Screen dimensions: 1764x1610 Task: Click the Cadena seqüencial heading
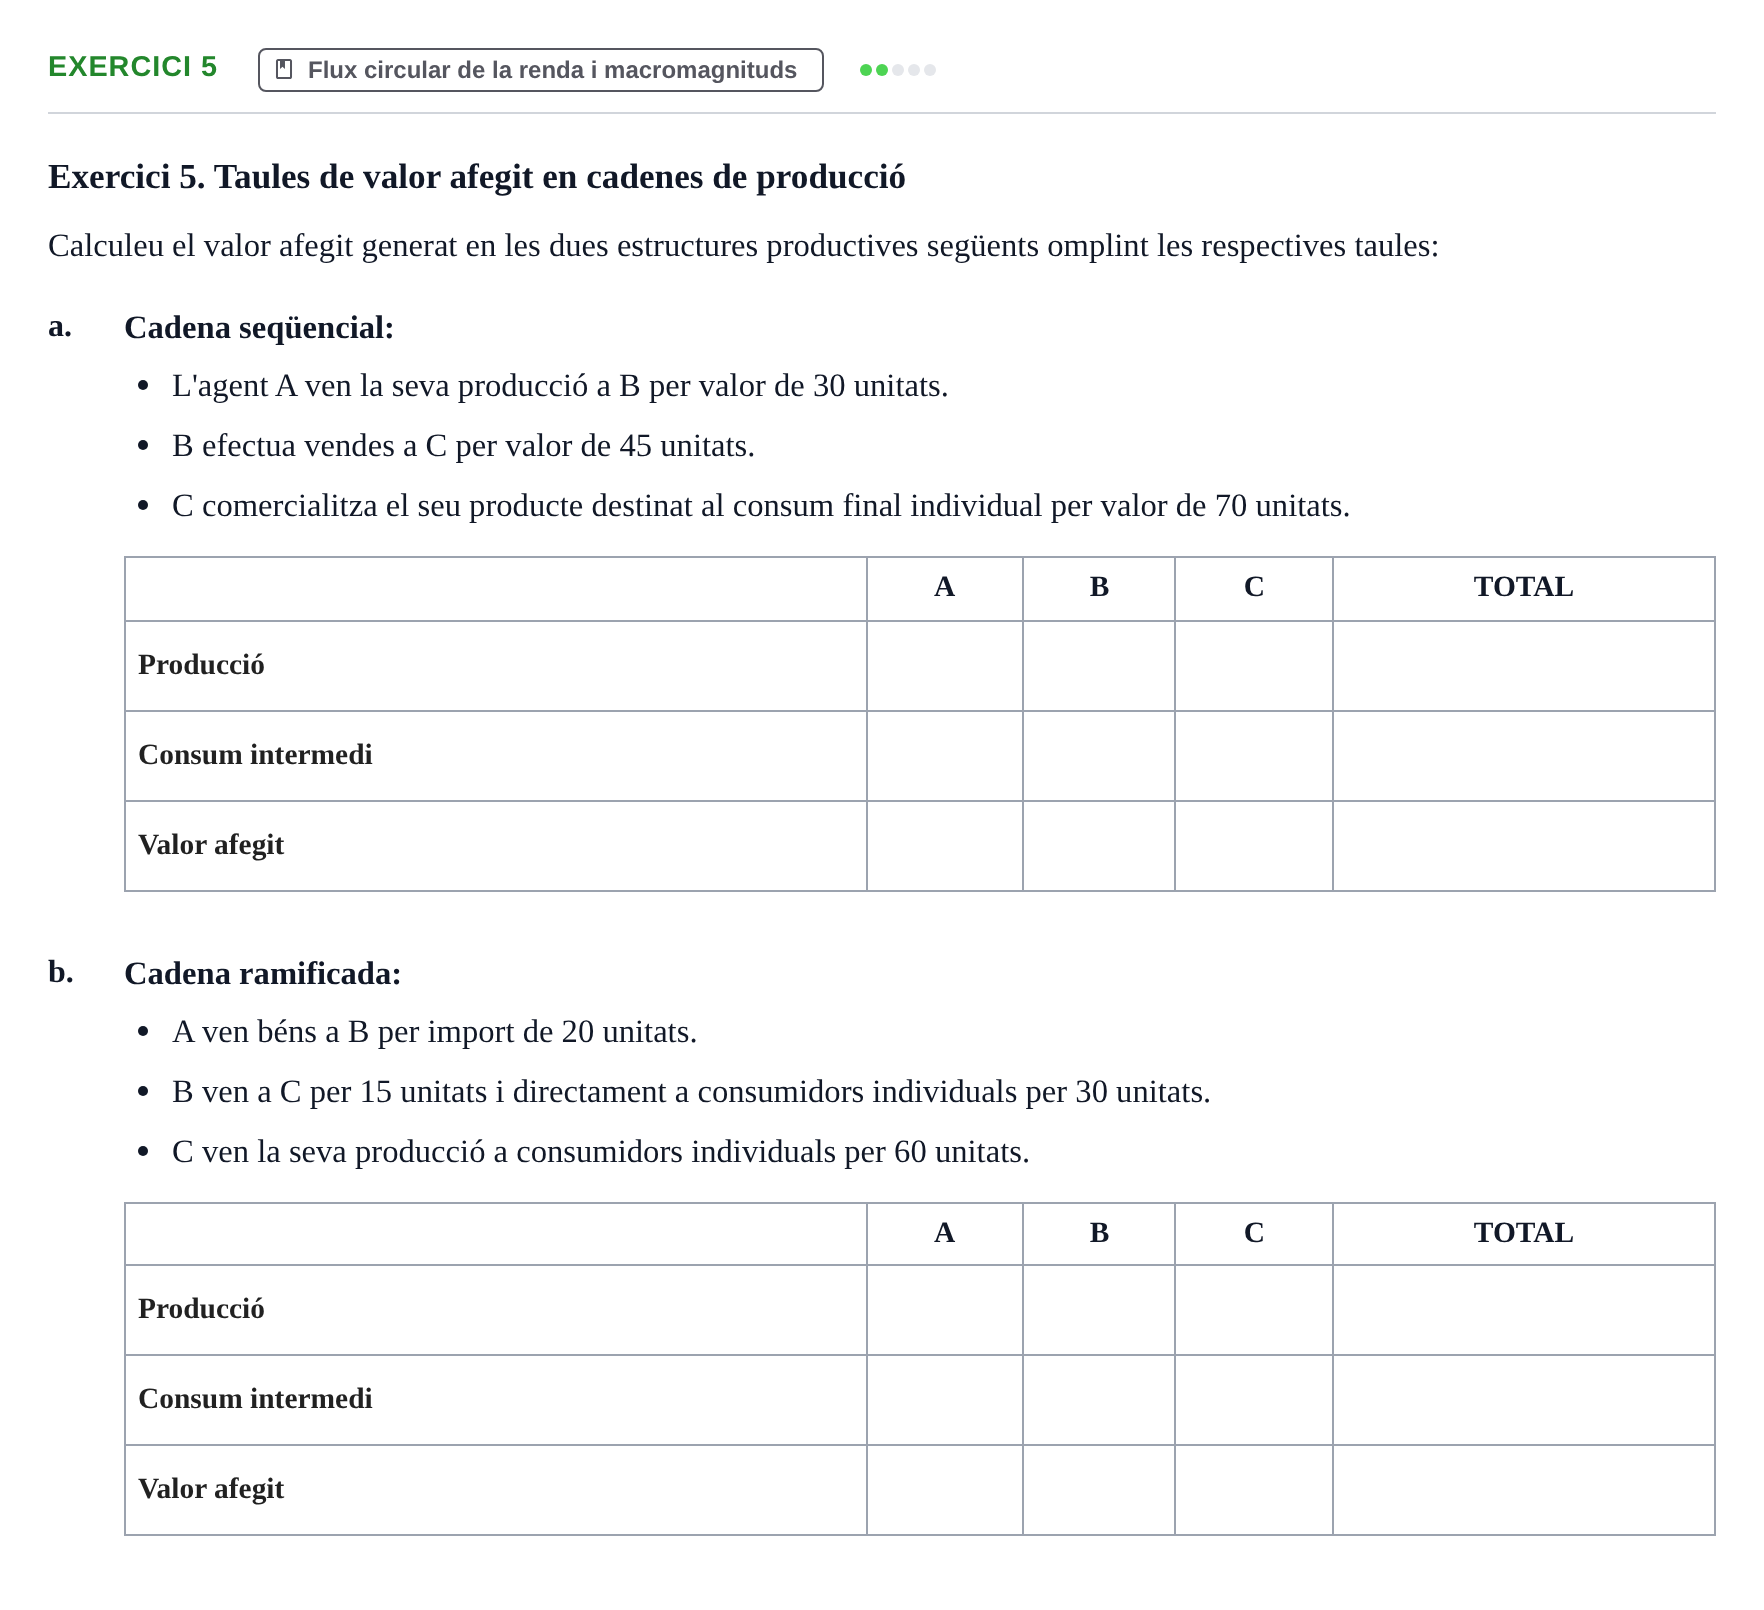pyautogui.click(x=259, y=327)
